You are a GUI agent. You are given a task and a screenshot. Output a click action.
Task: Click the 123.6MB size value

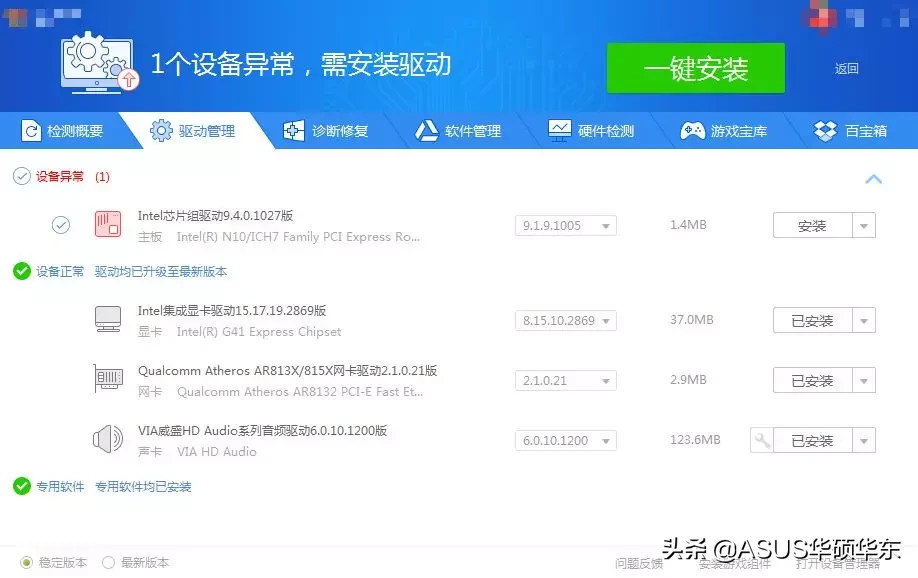point(695,439)
